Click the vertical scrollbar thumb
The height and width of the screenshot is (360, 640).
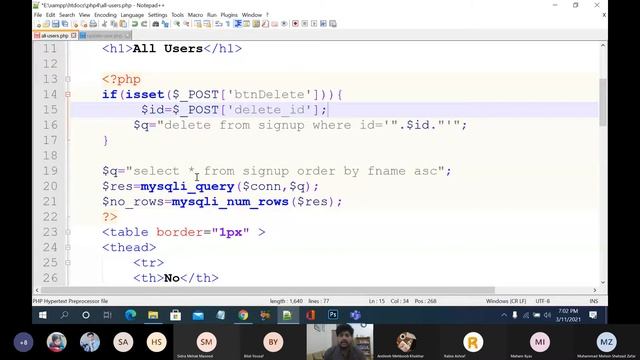[603, 102]
